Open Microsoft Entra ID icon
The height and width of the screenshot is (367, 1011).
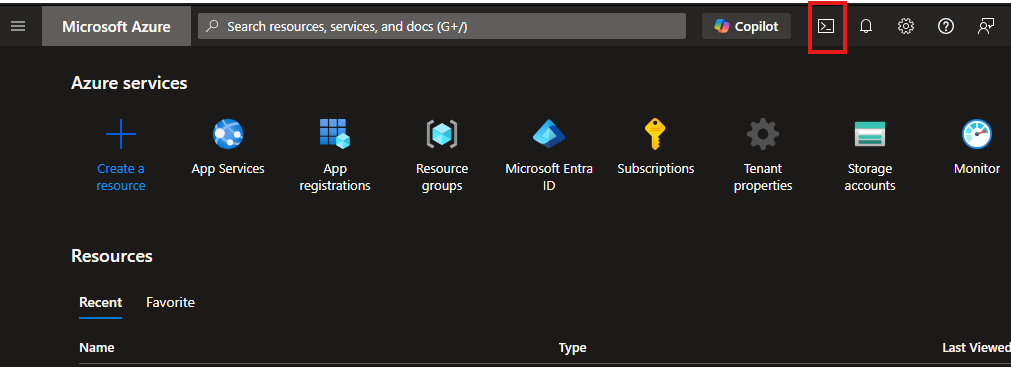pos(549,134)
